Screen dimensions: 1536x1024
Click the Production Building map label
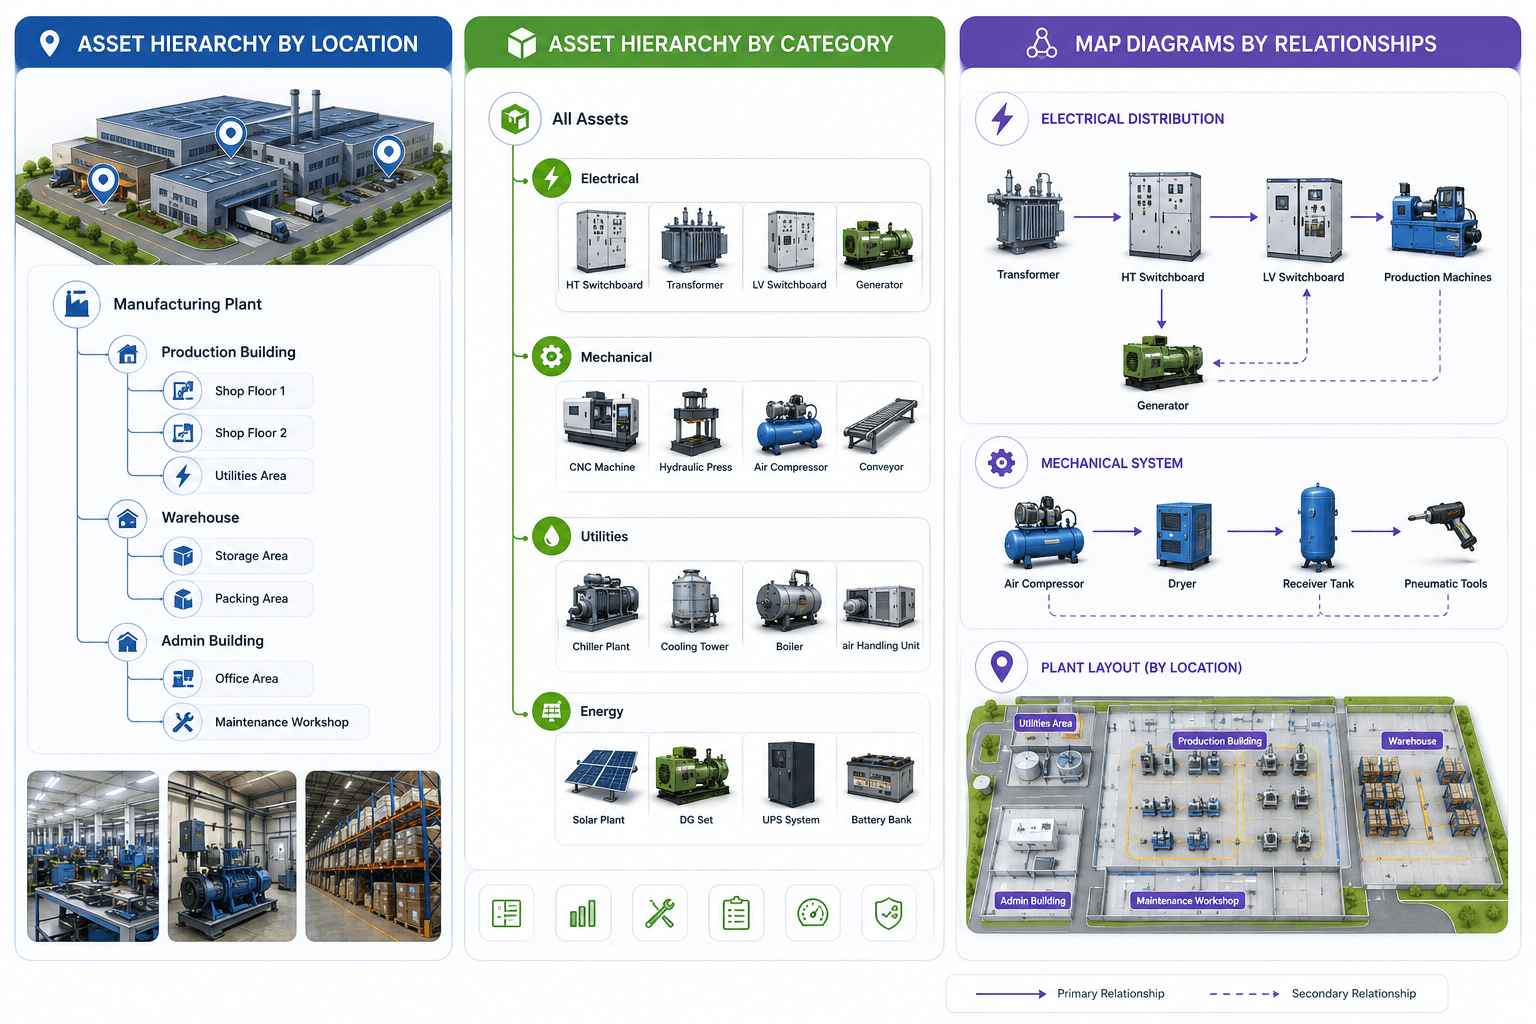1220,741
